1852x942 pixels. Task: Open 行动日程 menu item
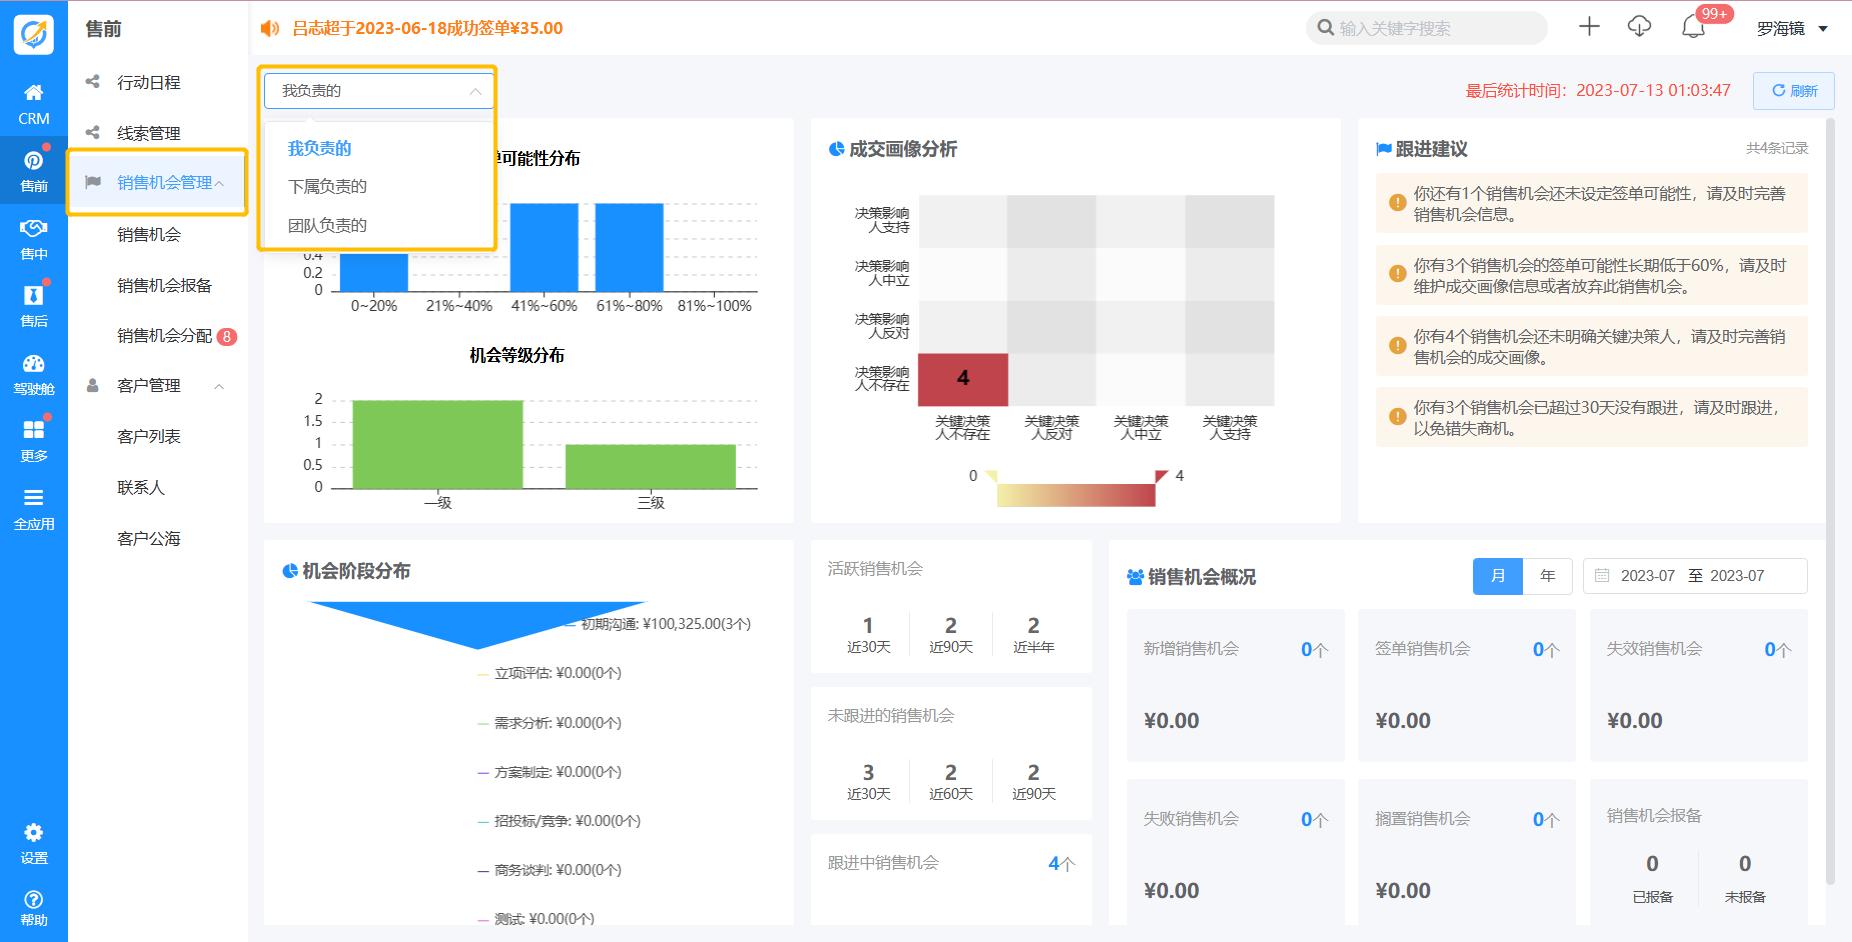coord(149,82)
